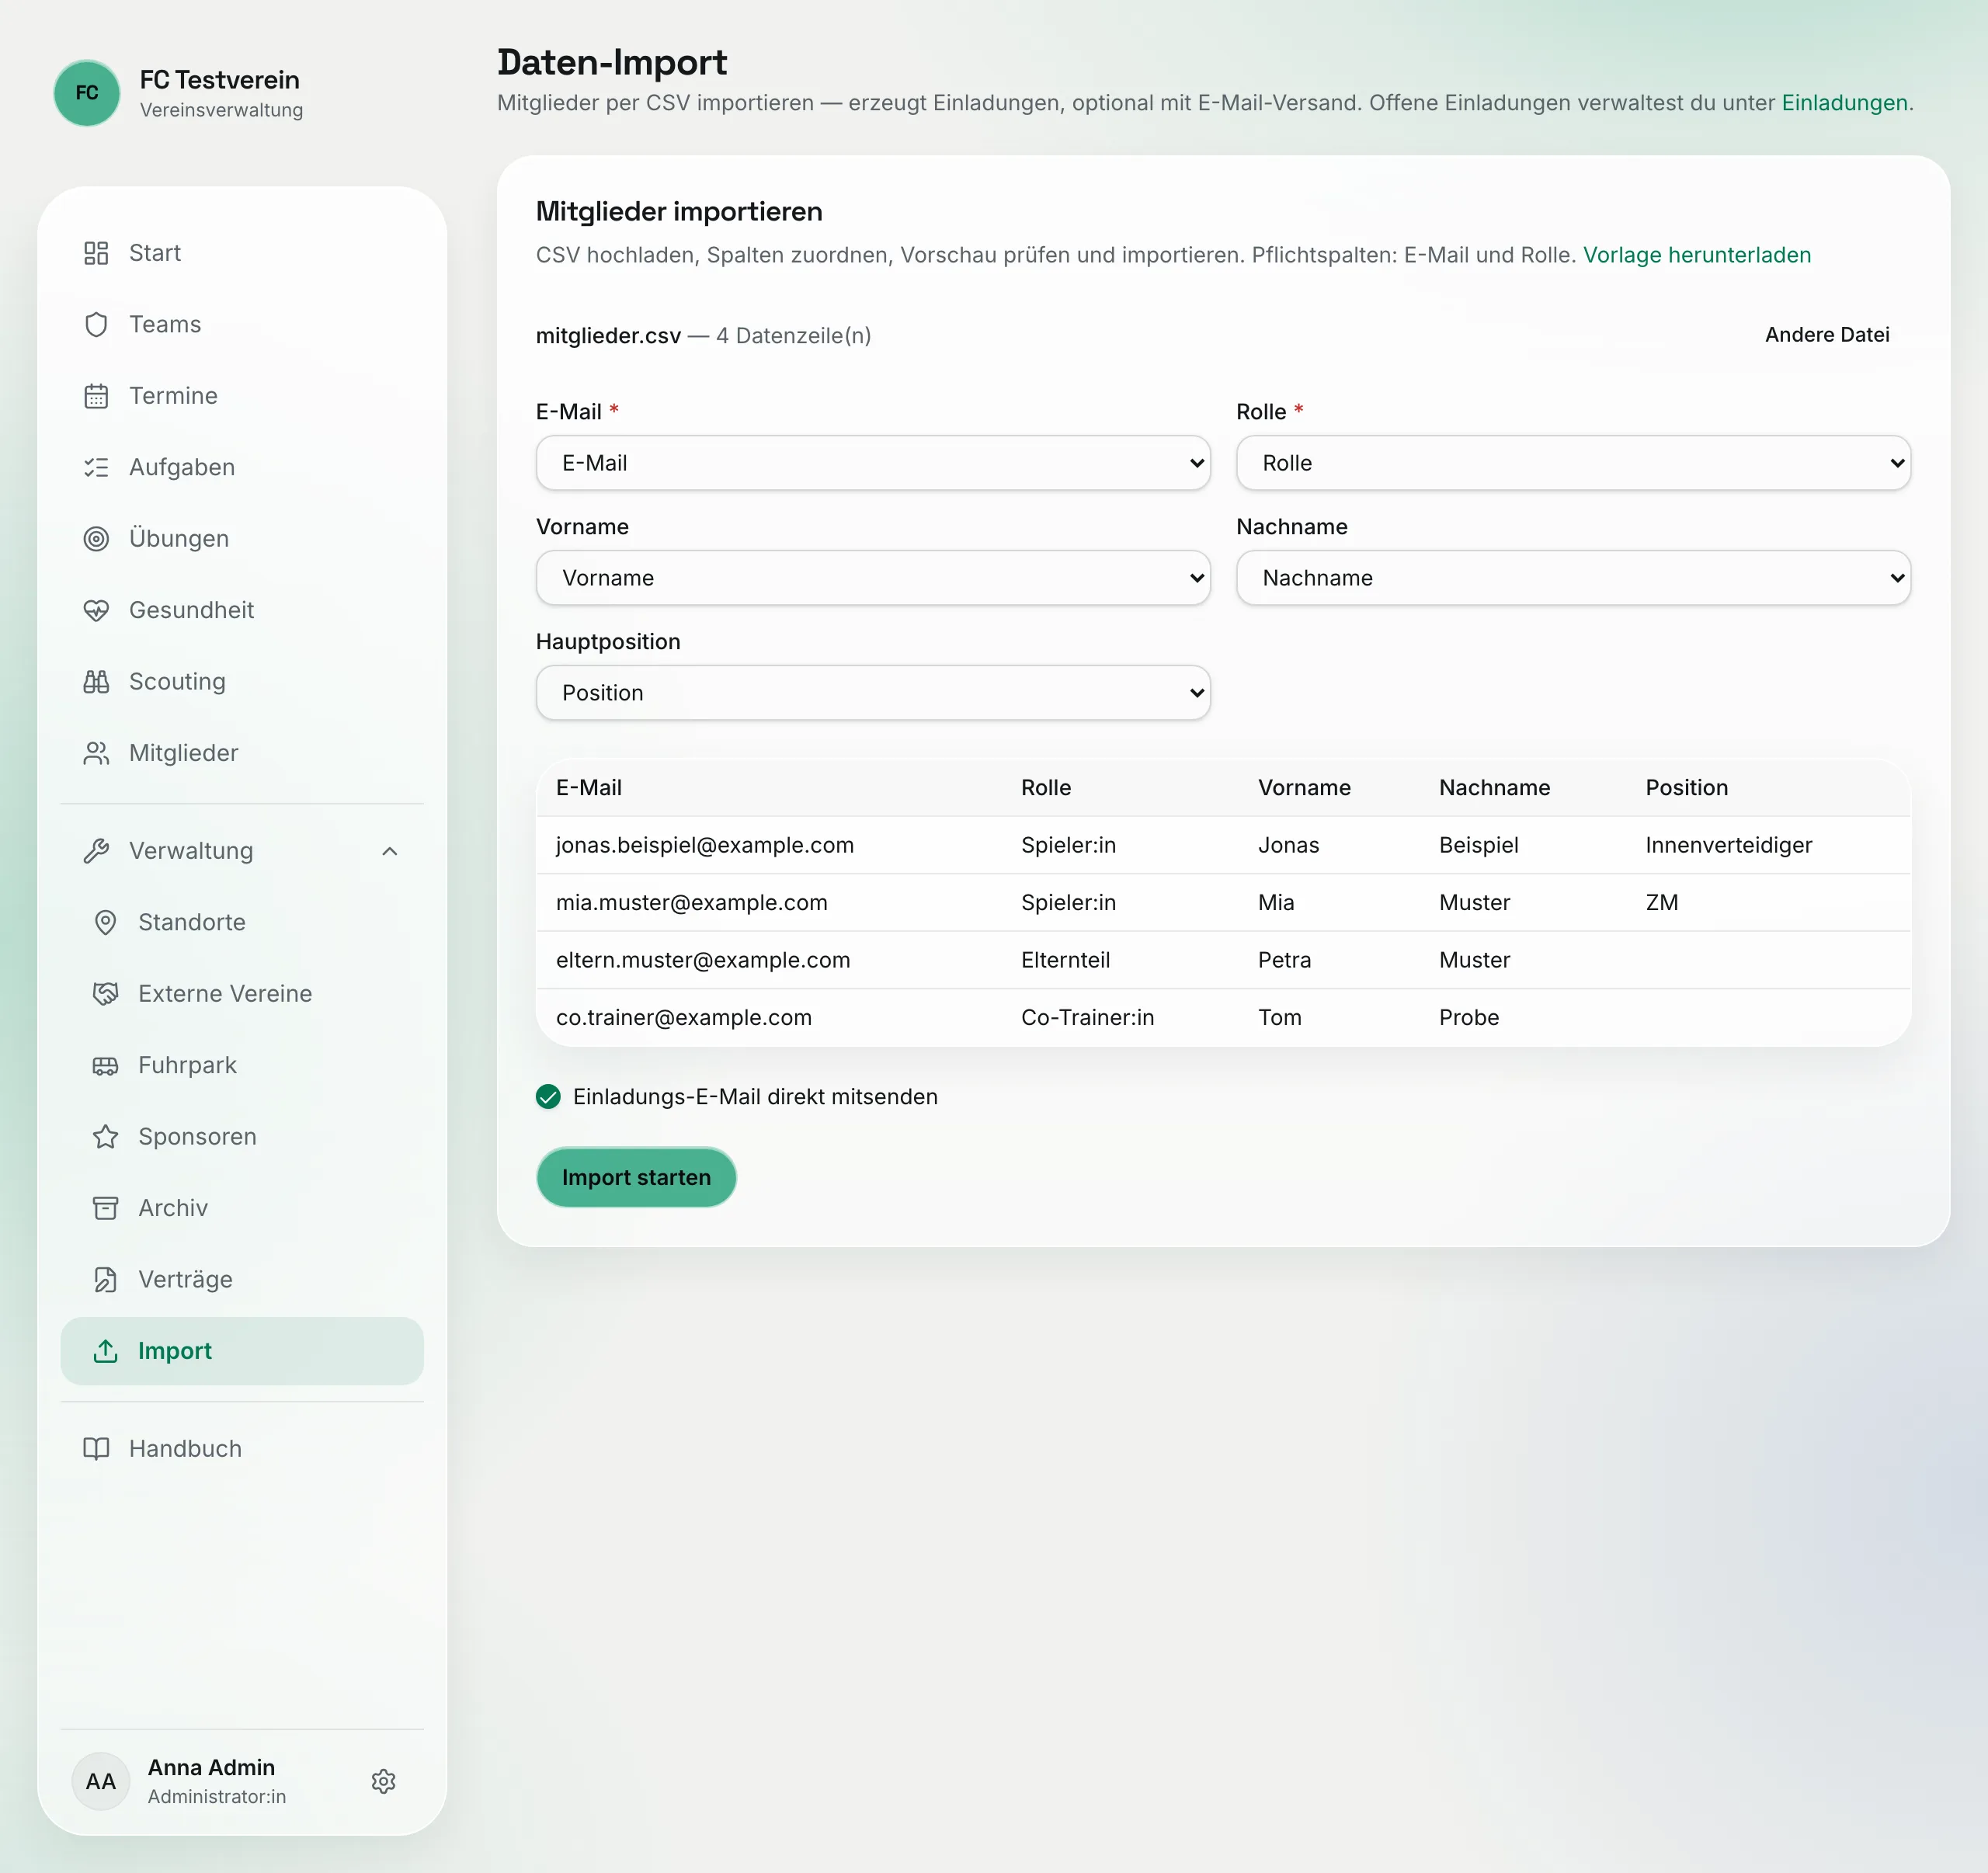Click the 'Anna Admin' user name

(x=211, y=1767)
